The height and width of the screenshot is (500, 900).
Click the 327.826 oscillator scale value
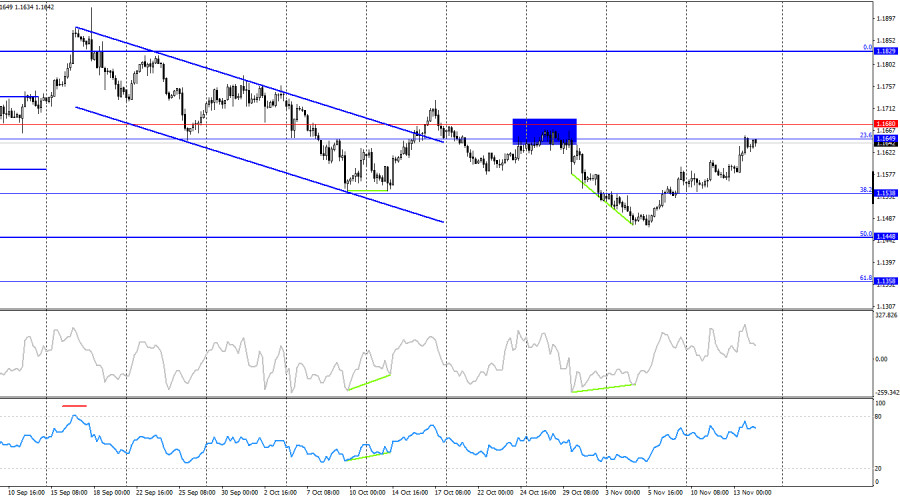tap(886, 316)
